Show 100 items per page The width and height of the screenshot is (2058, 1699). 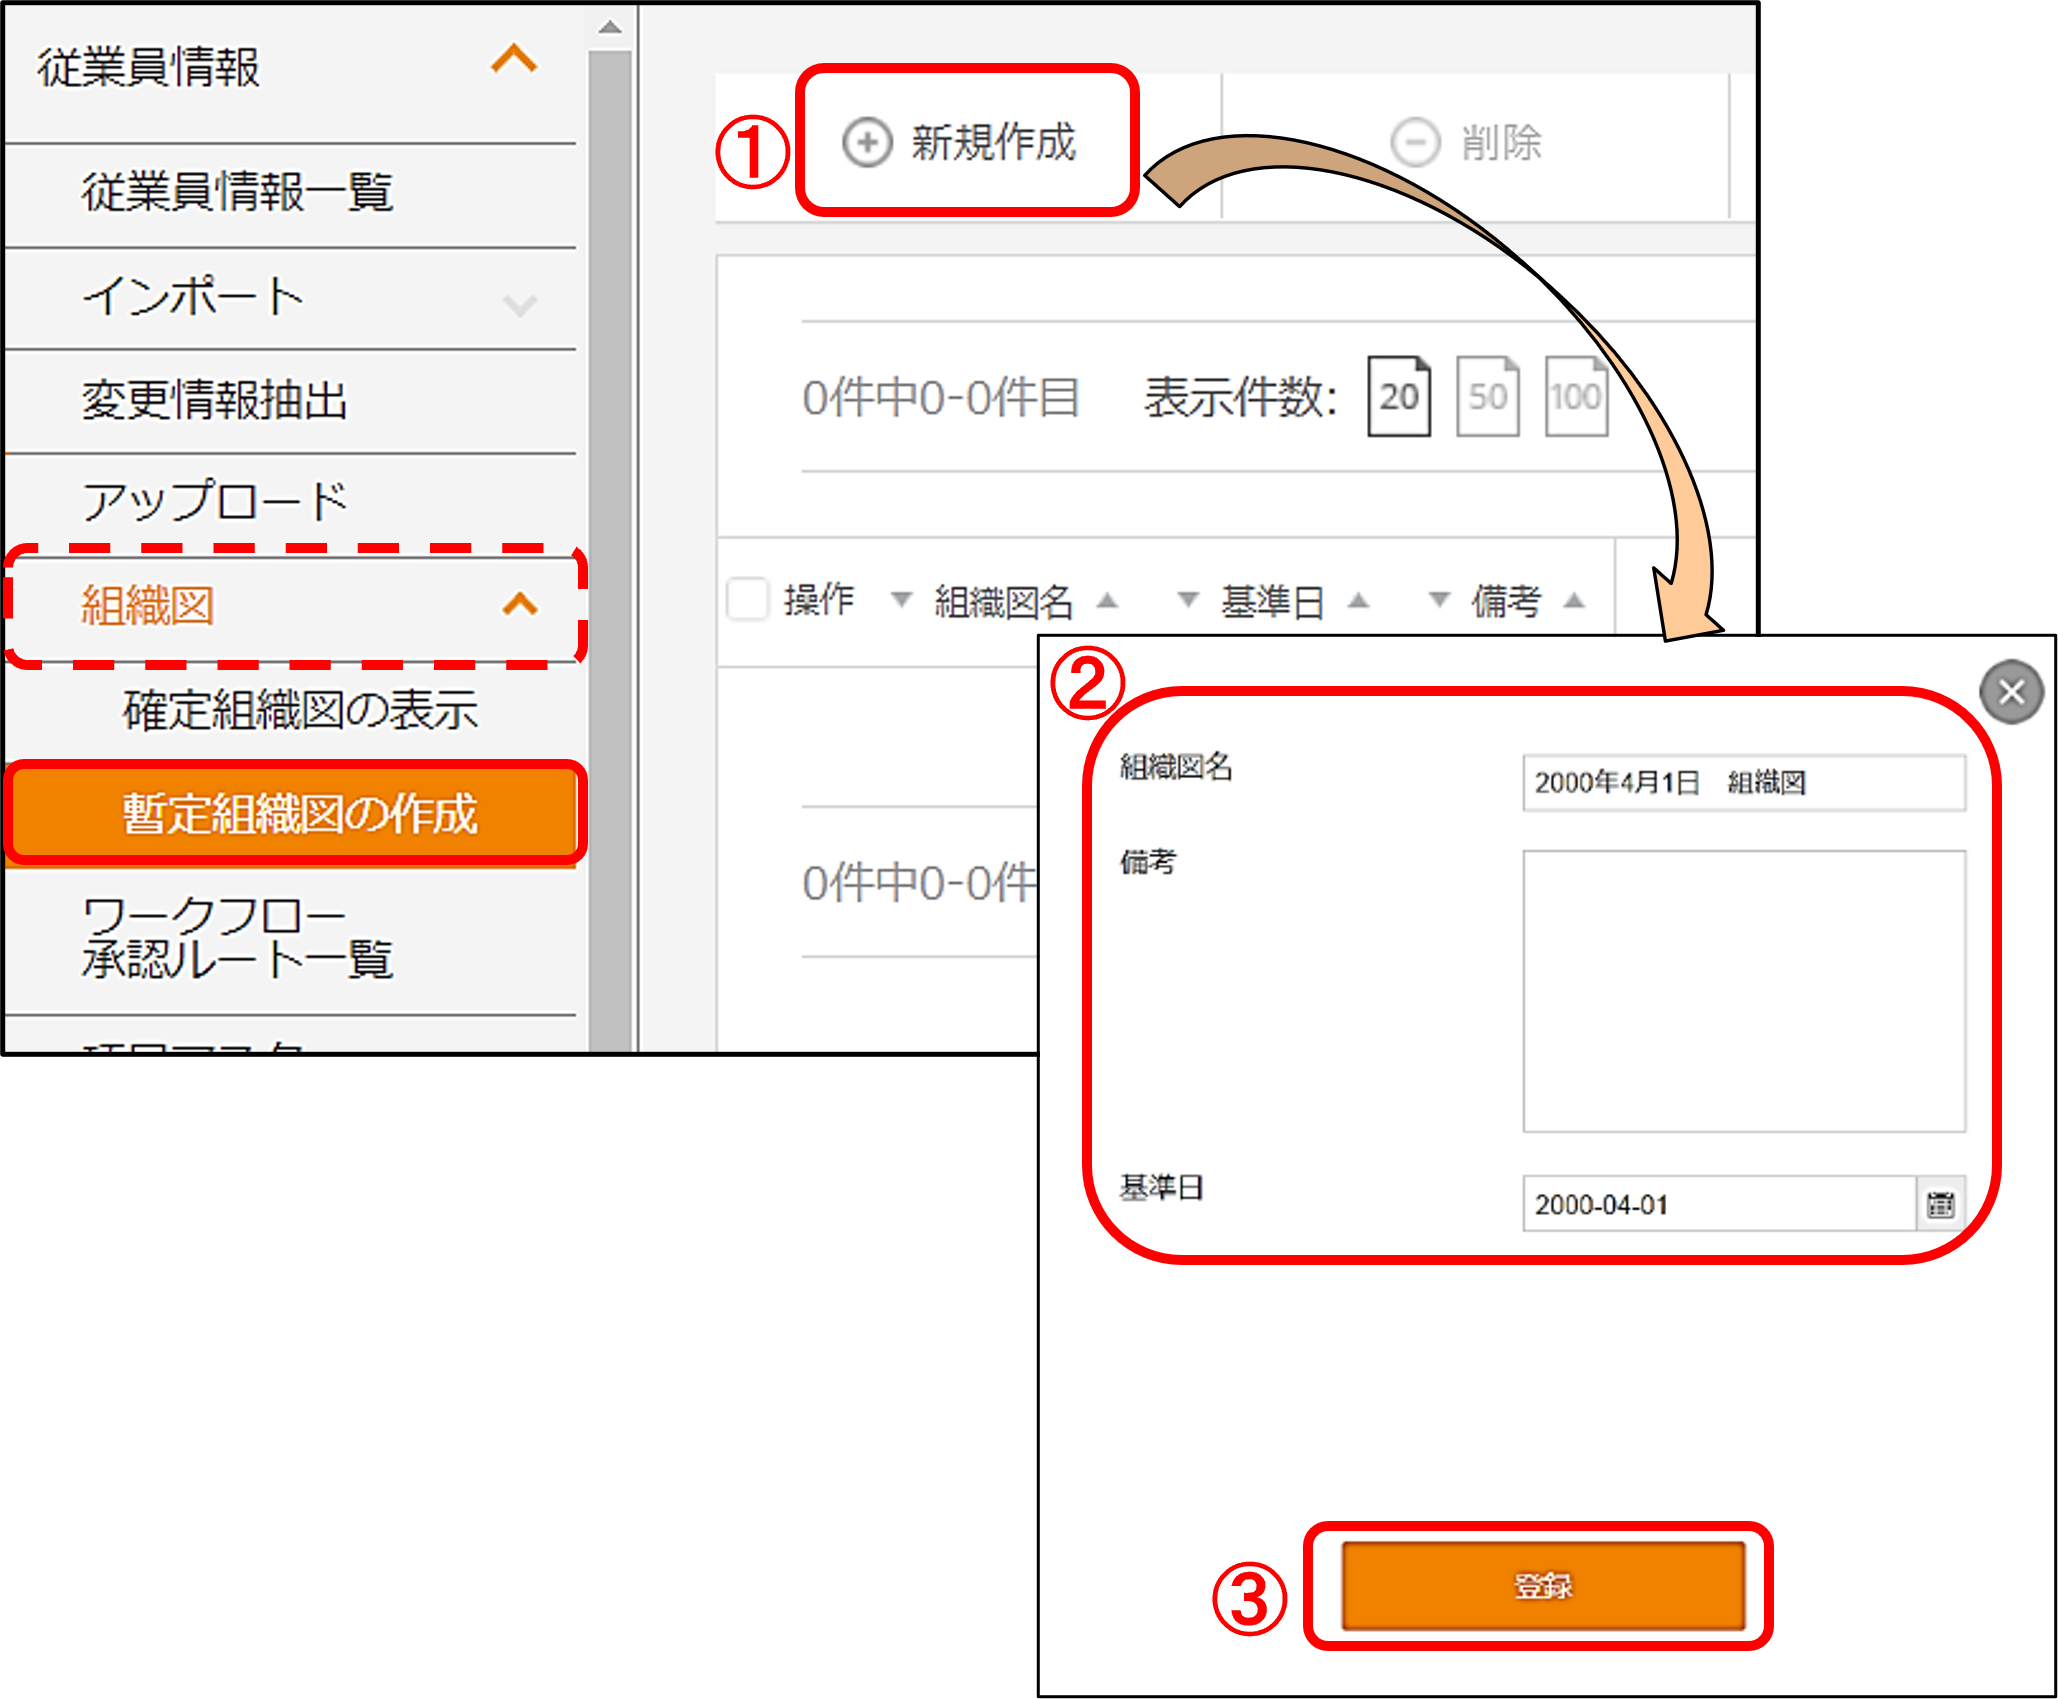(1576, 397)
